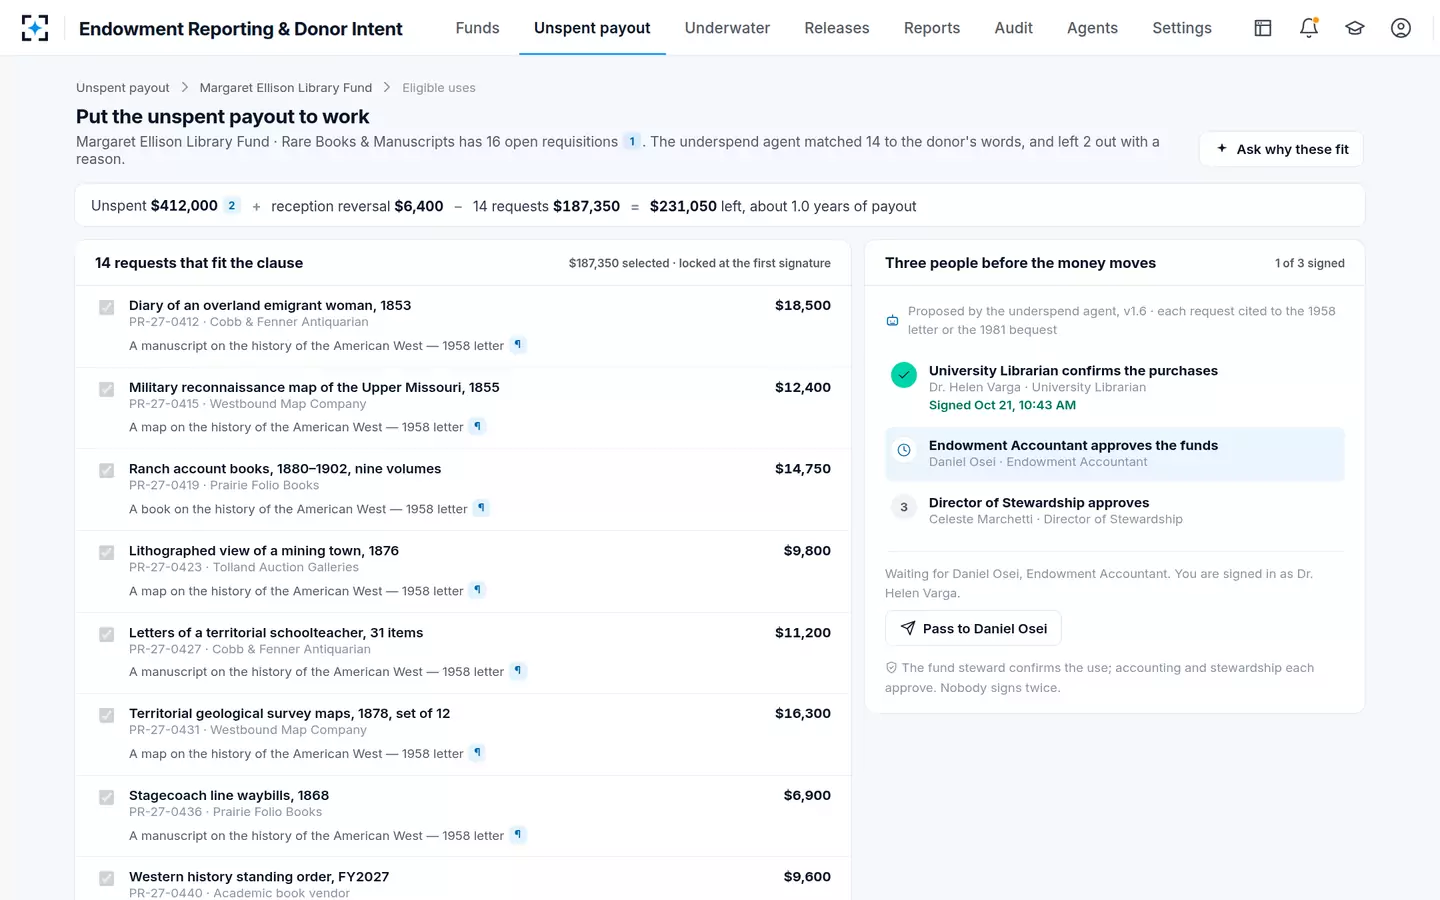Image resolution: width=1440 pixels, height=900 pixels.
Task: Open the Settings tab
Action: tap(1182, 28)
